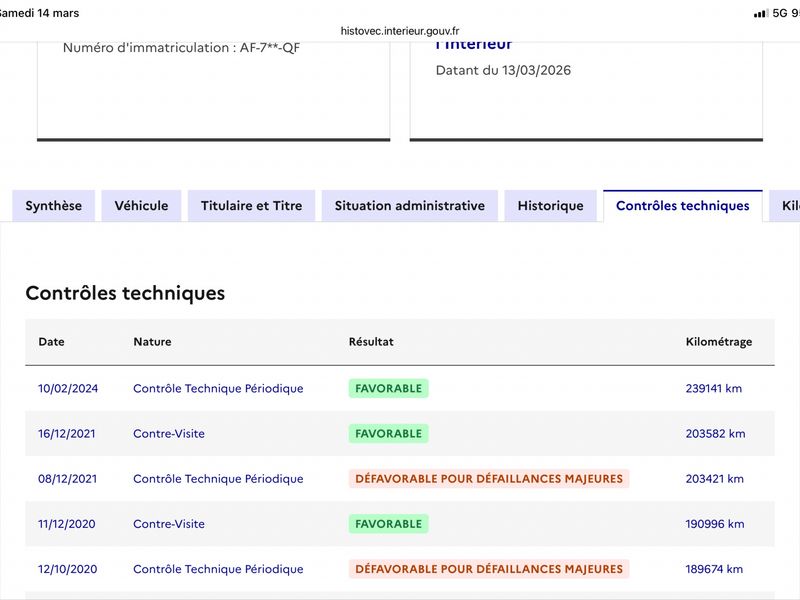This screenshot has height=600, width=800.
Task: Open the partially visible Kilométrage tab at right
Action: [x=786, y=206]
